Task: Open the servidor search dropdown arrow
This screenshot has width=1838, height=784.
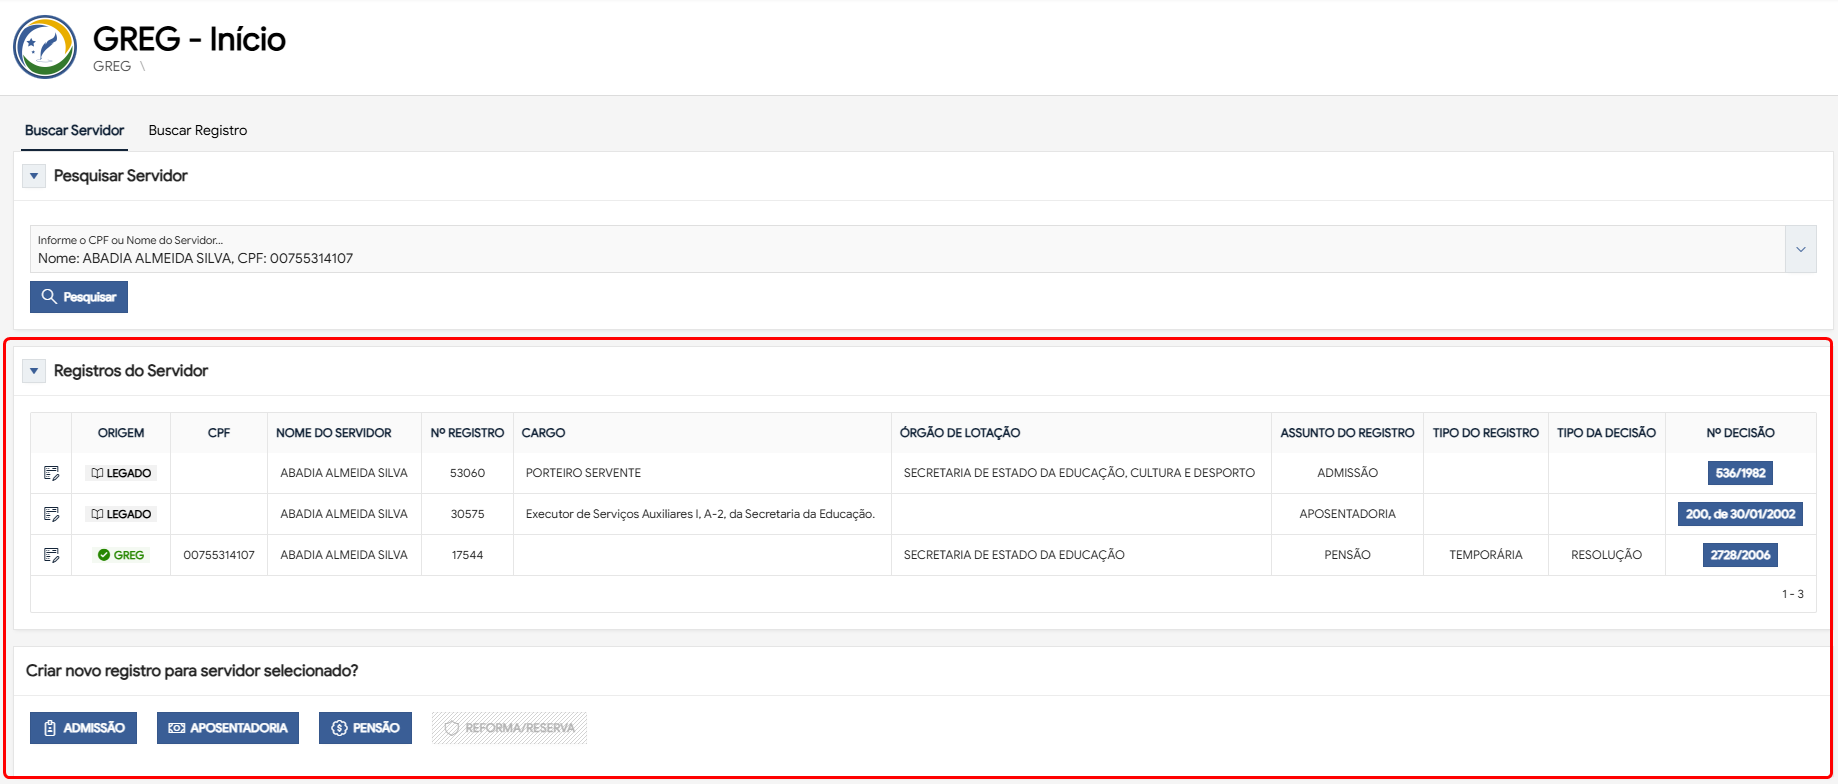Action: (1800, 249)
